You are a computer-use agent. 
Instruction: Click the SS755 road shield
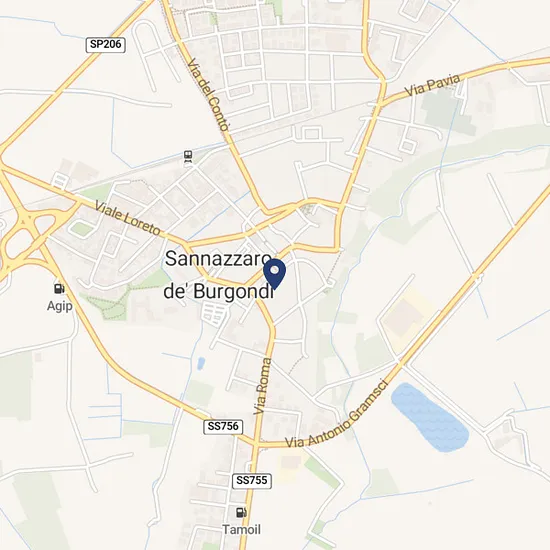pos(252,480)
